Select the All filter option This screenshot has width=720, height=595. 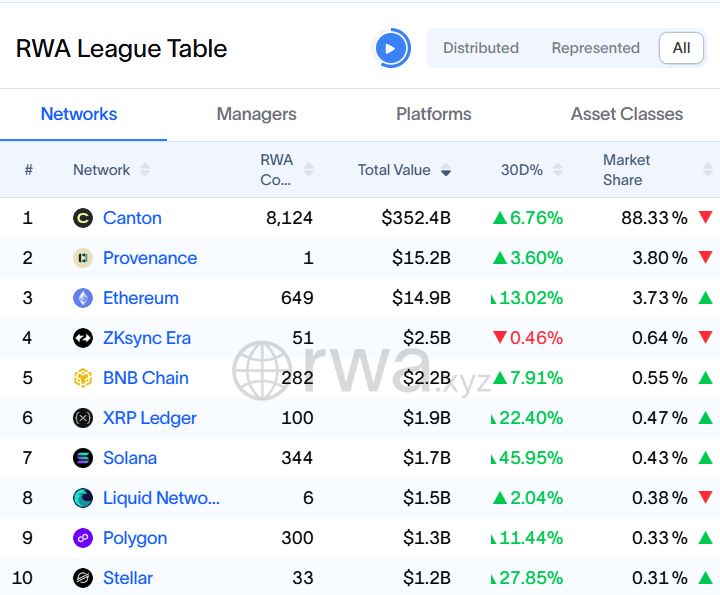[681, 48]
